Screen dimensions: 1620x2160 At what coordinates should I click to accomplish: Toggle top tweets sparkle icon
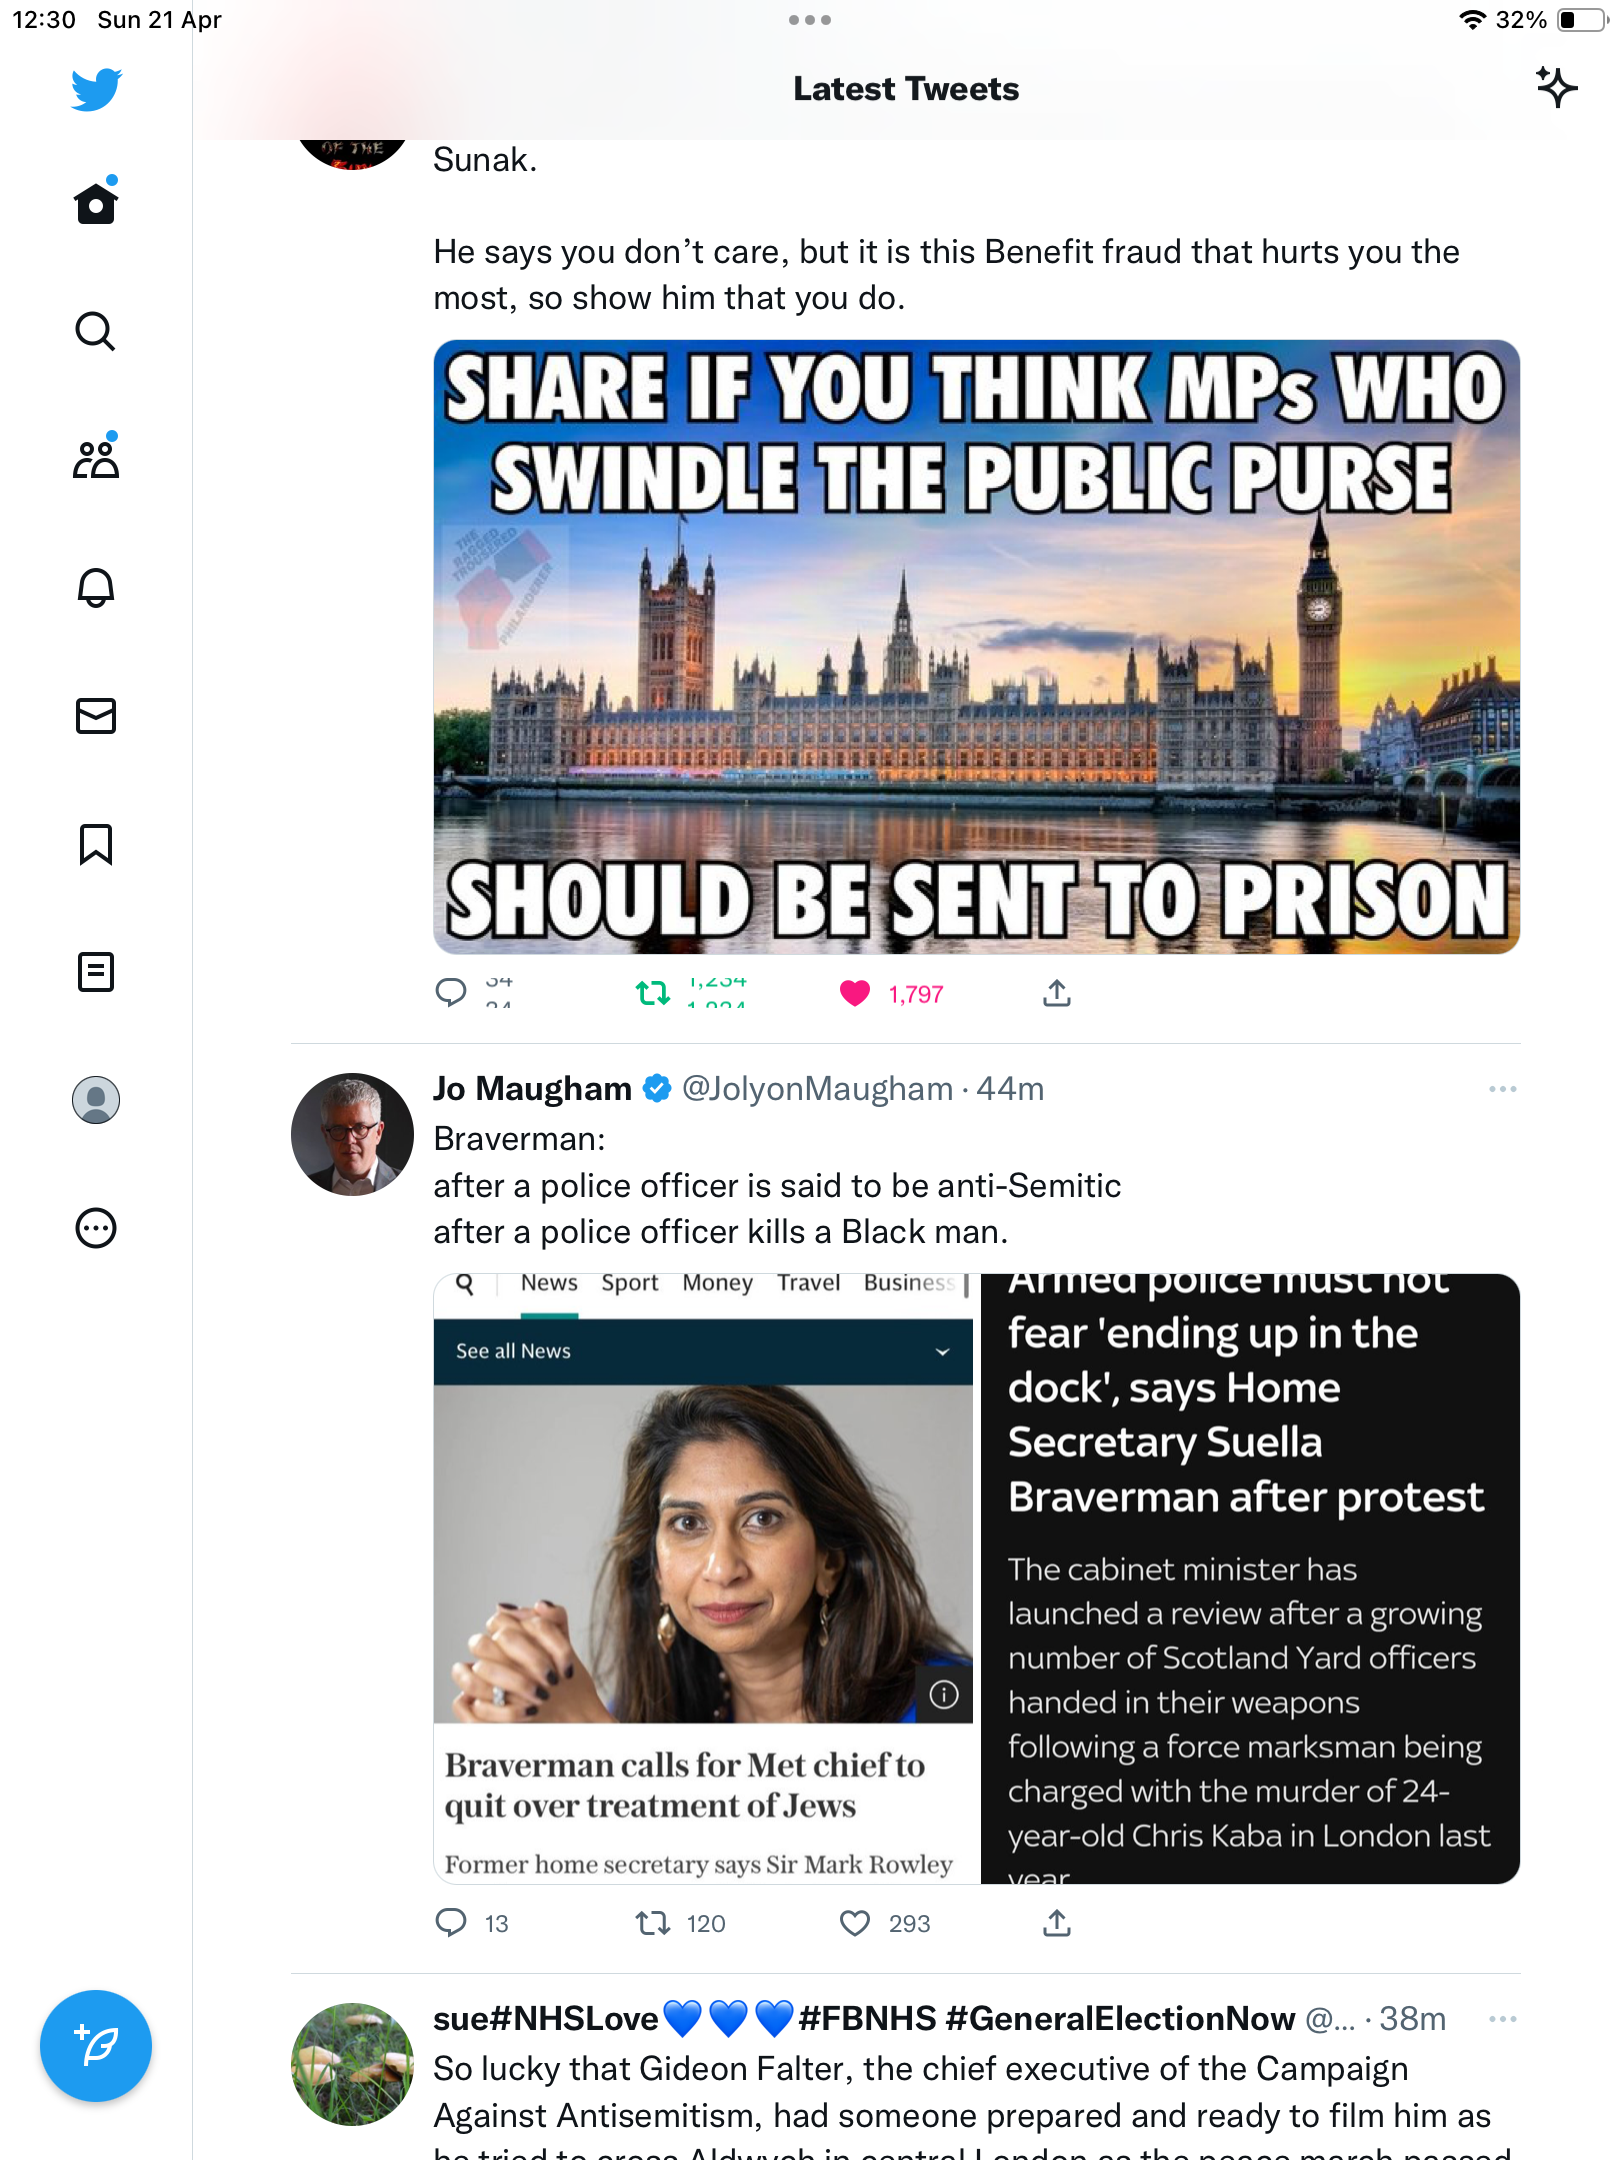[1556, 88]
